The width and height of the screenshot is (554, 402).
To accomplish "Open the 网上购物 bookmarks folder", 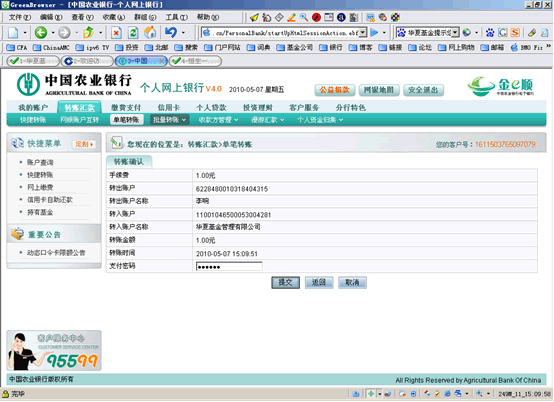I will pyautogui.click(x=457, y=47).
